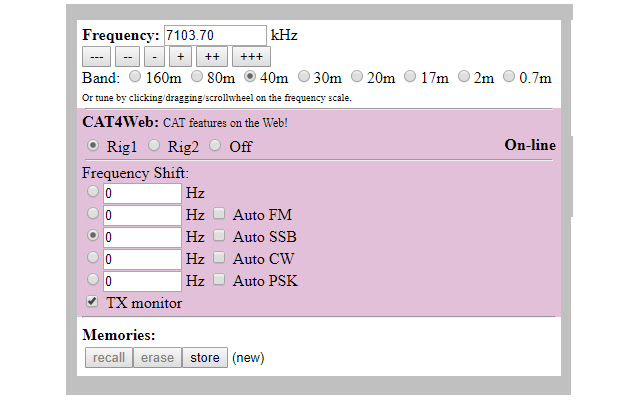Viewport: 640px width, 400px height.
Task: Click the single '-' step down button
Action: pyautogui.click(x=154, y=57)
